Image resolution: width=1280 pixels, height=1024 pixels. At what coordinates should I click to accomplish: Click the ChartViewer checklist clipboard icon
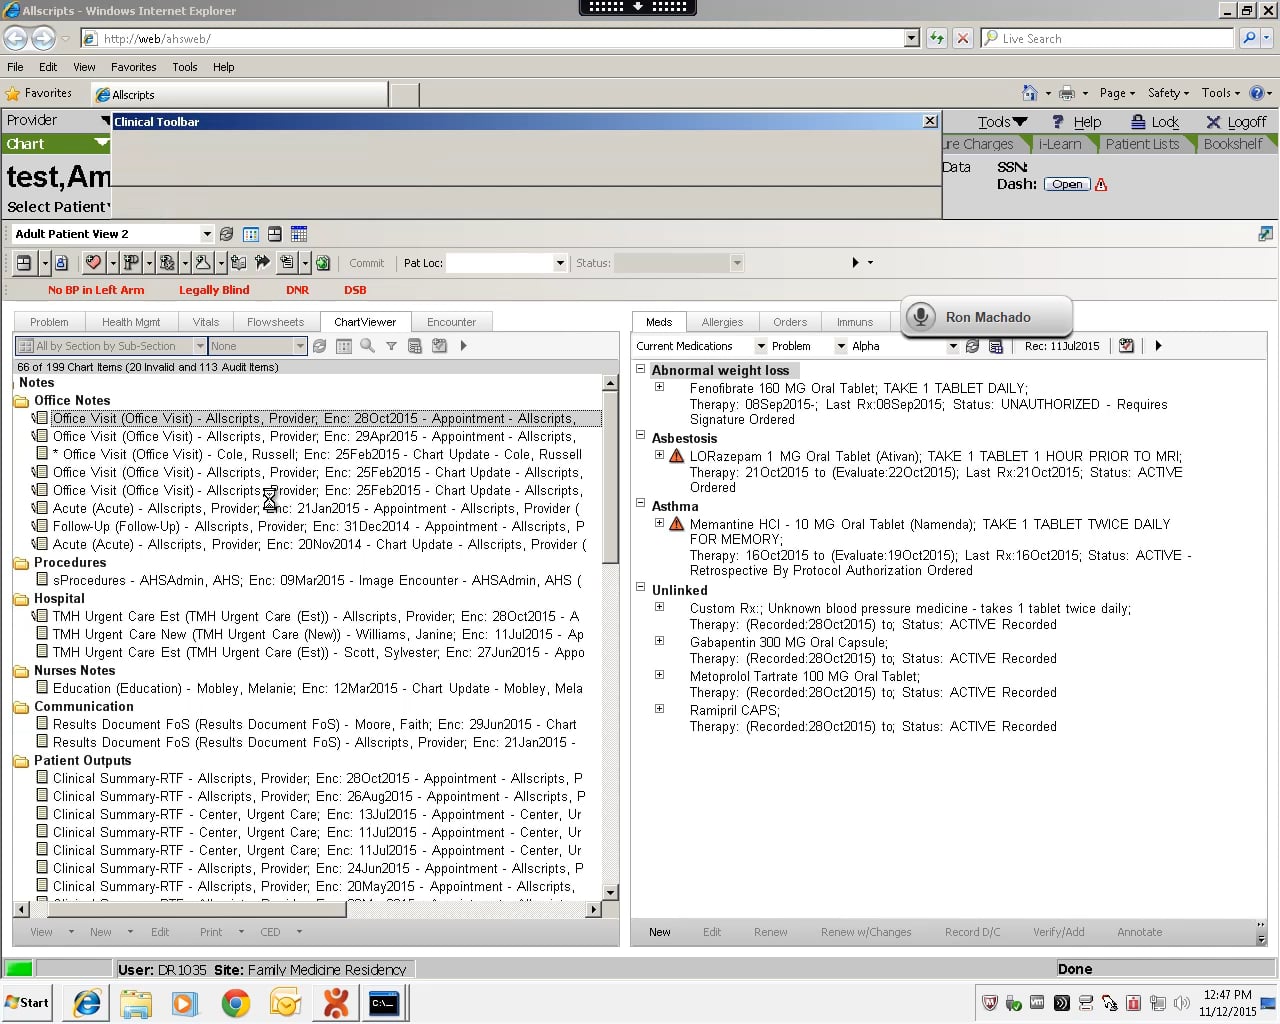pyautogui.click(x=439, y=346)
